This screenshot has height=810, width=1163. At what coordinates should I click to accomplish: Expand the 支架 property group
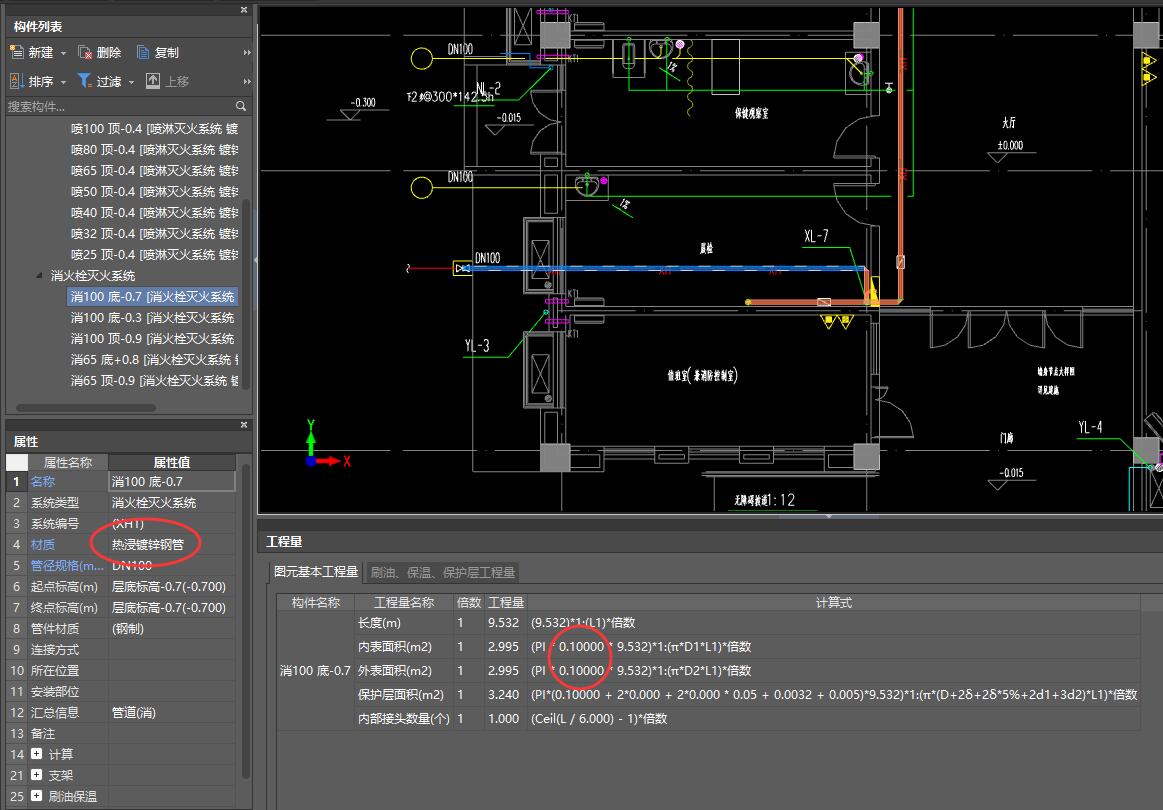pyautogui.click(x=36, y=774)
